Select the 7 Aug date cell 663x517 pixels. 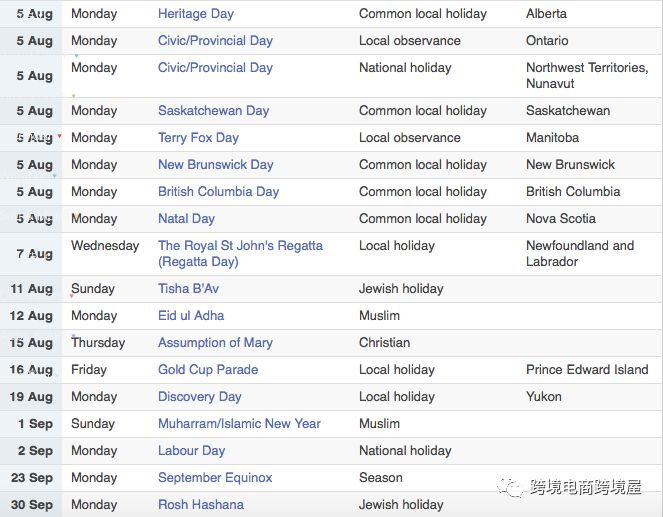pos(31,254)
